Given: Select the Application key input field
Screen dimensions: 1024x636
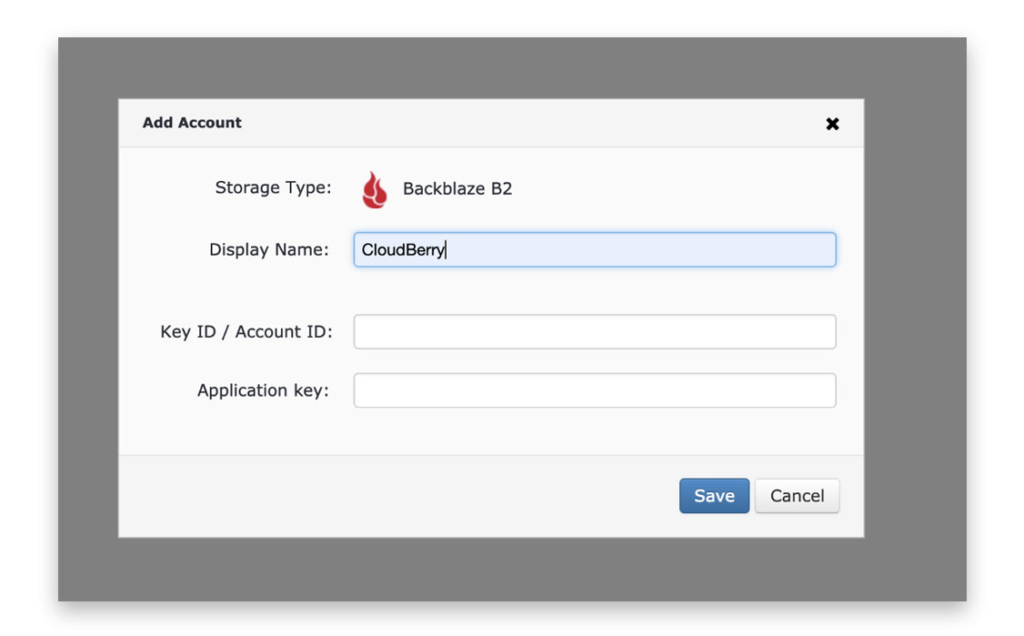Looking at the screenshot, I should [x=594, y=390].
